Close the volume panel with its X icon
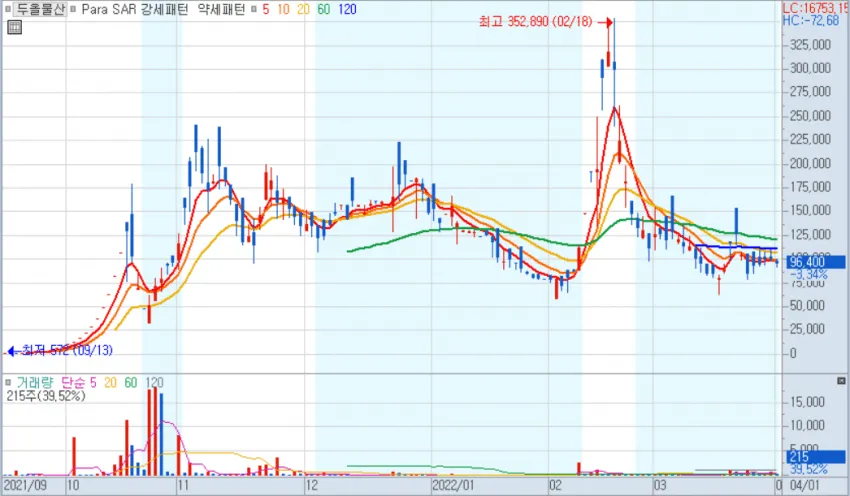The image size is (850, 496). click(x=841, y=381)
